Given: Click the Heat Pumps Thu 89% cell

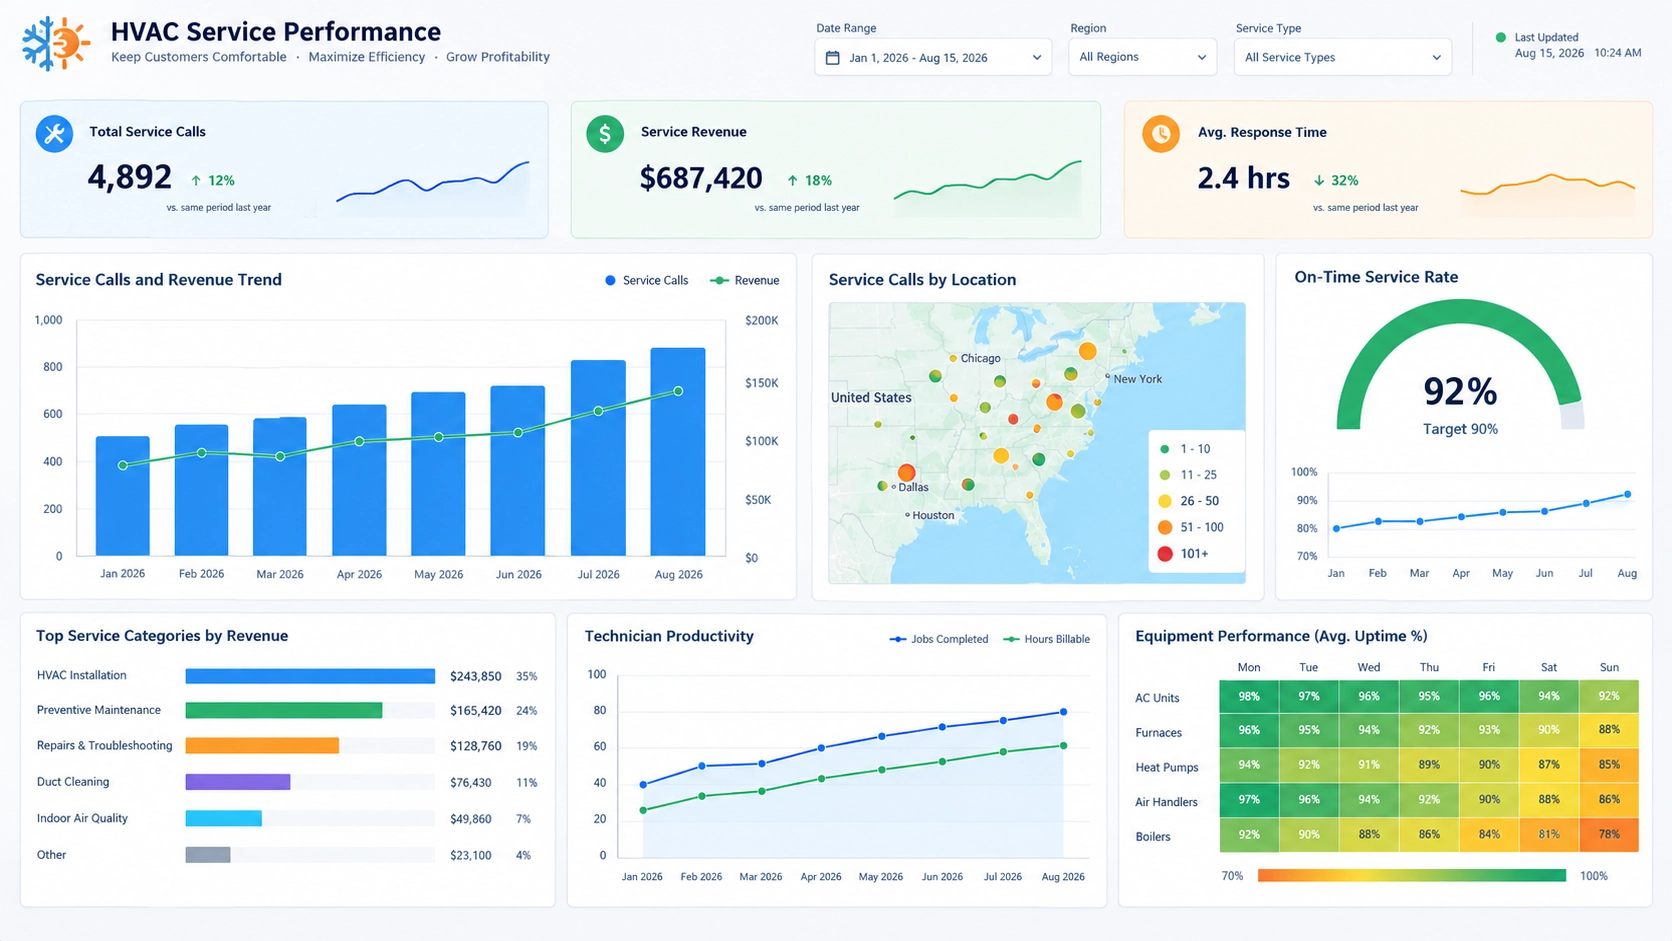Looking at the screenshot, I should (1429, 766).
